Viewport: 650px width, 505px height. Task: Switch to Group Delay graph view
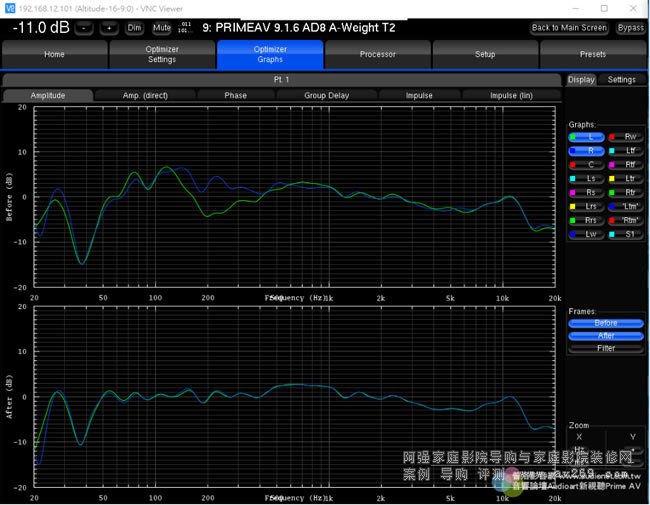[327, 96]
